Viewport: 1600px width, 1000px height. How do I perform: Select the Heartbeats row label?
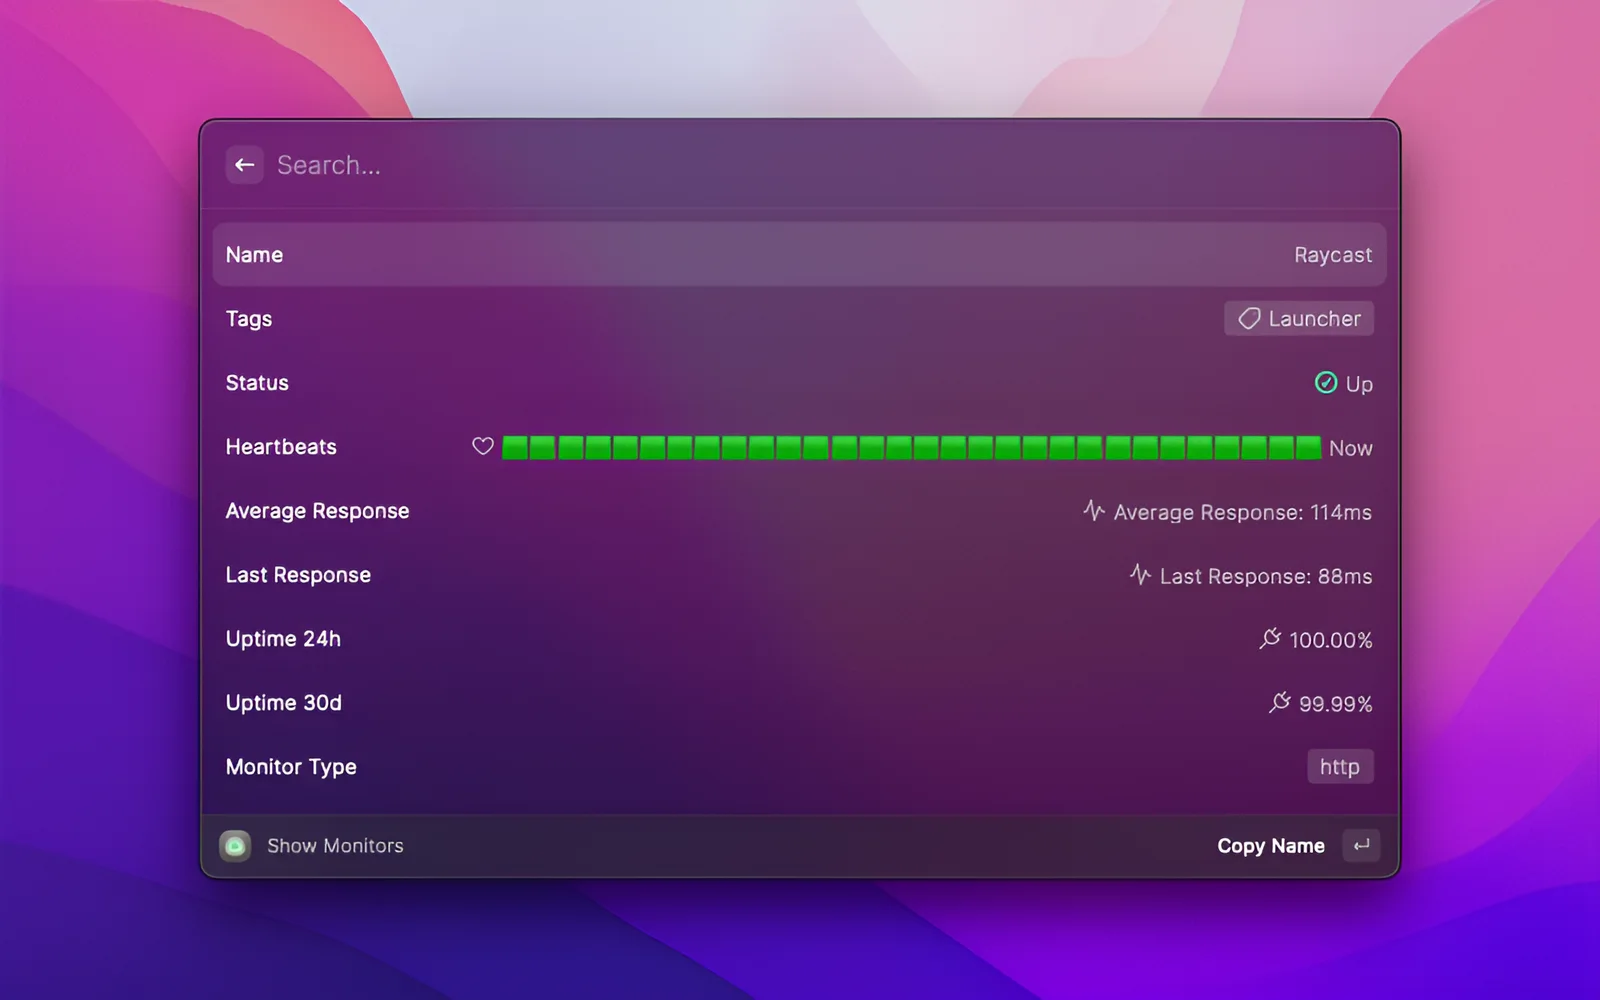click(x=281, y=447)
